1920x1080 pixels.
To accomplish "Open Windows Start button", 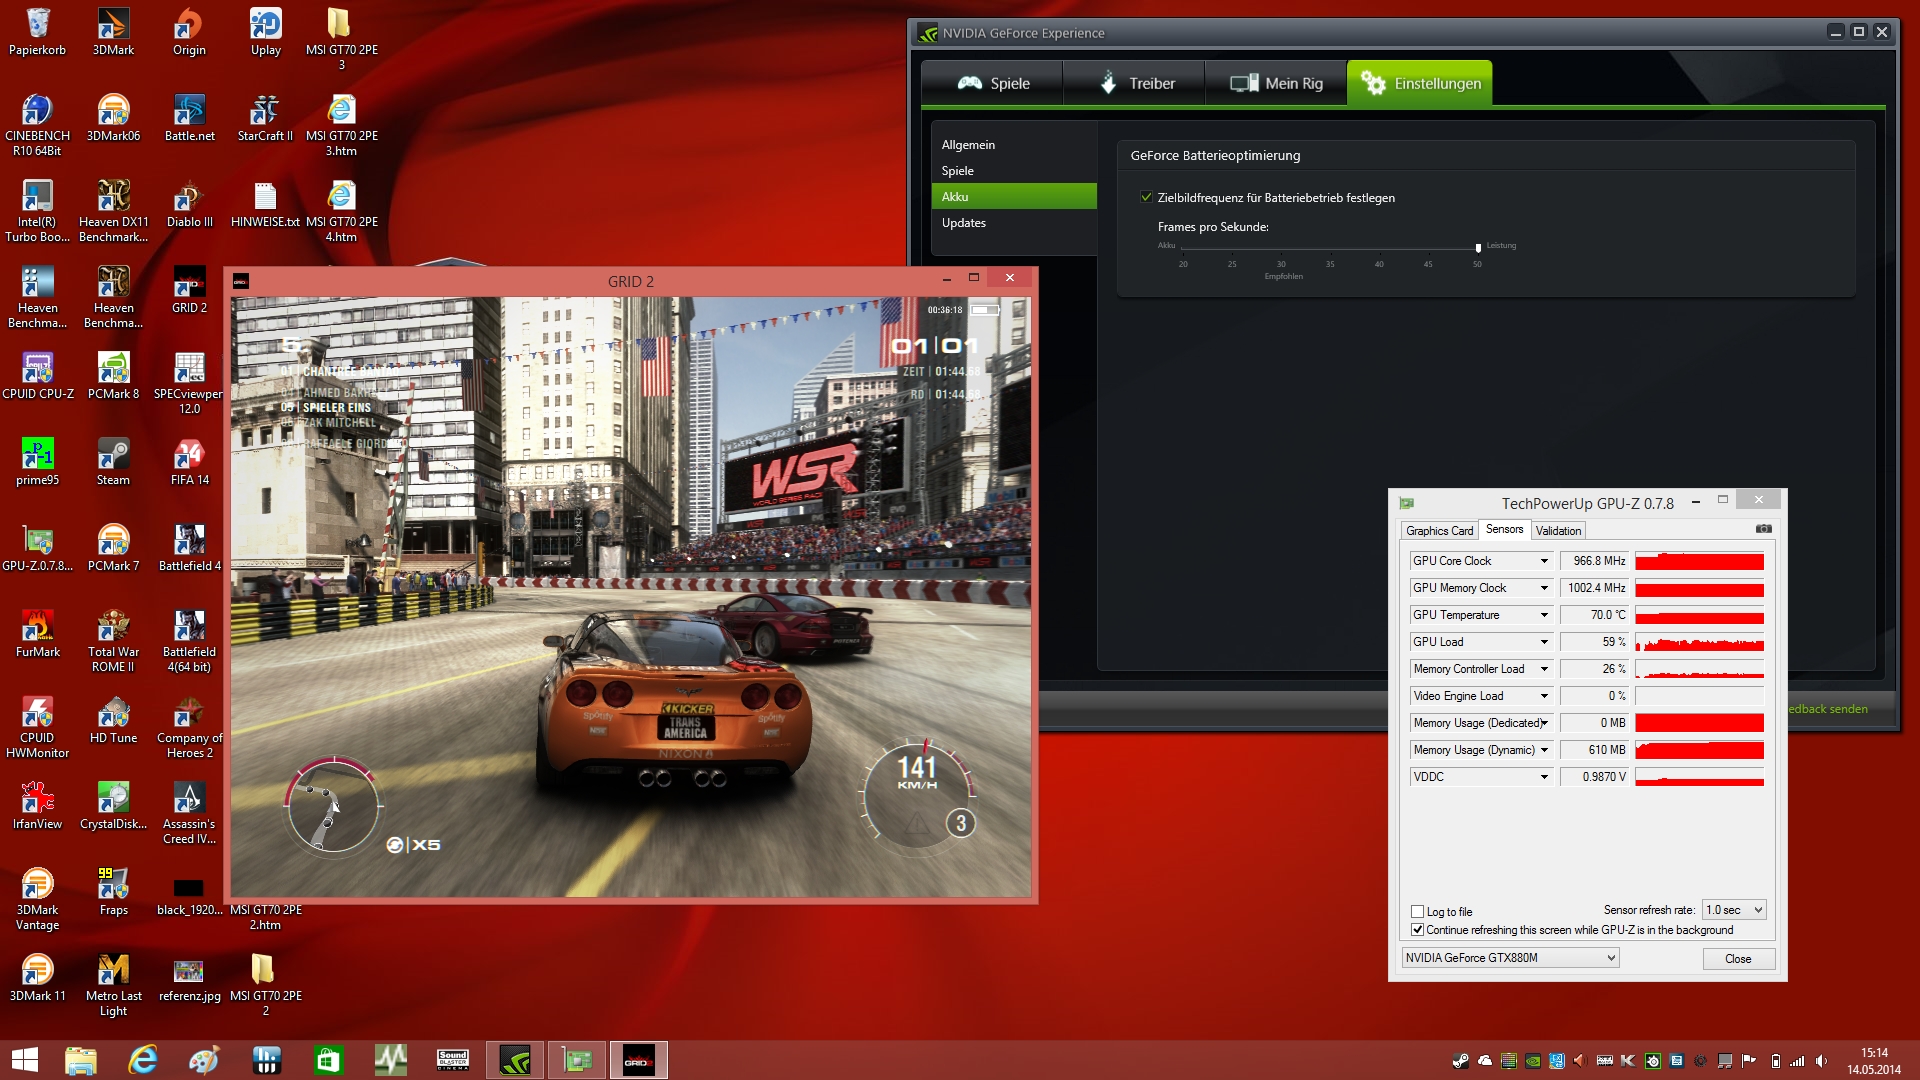I will (x=24, y=1060).
